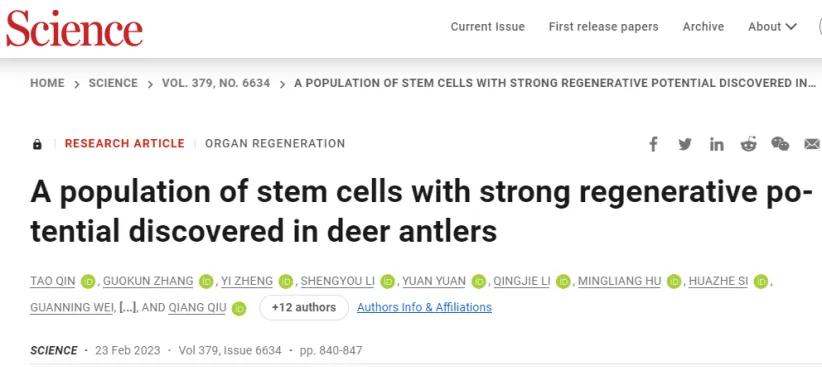This screenshot has width=822, height=367.
Task: Go to First release papers
Action: [x=603, y=27]
